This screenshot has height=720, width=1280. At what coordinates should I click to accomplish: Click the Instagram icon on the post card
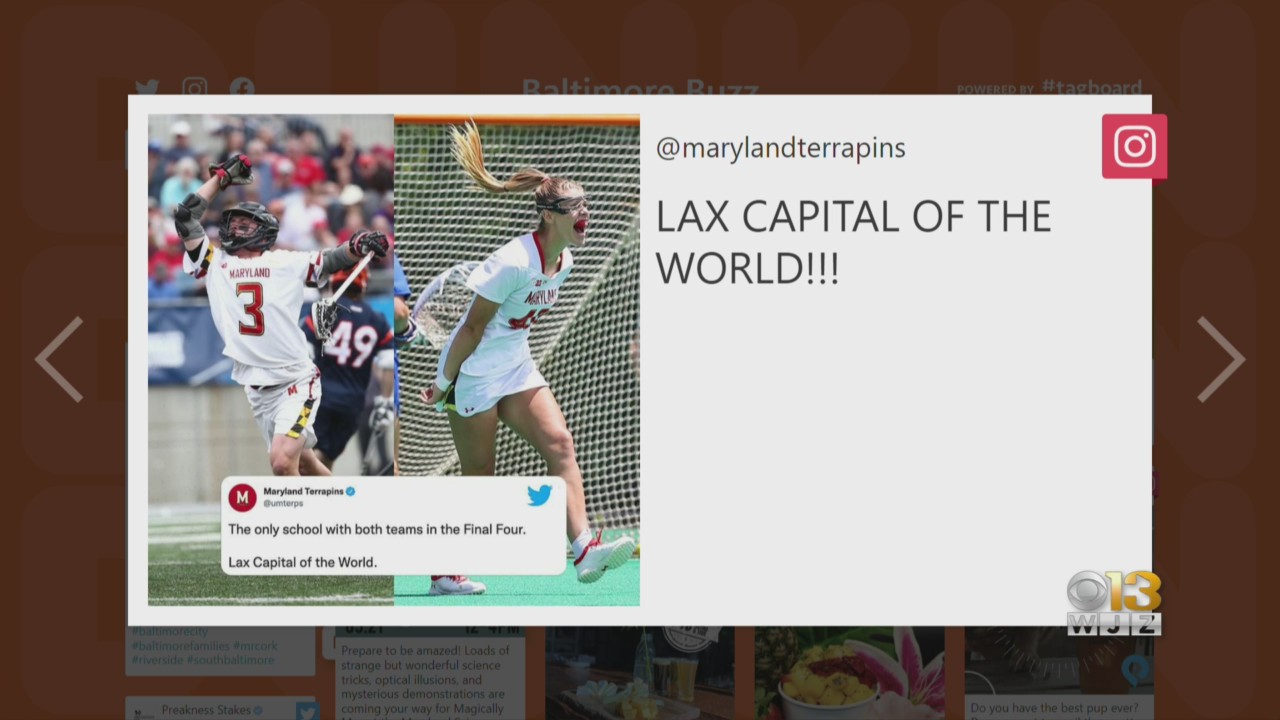pos(1134,146)
